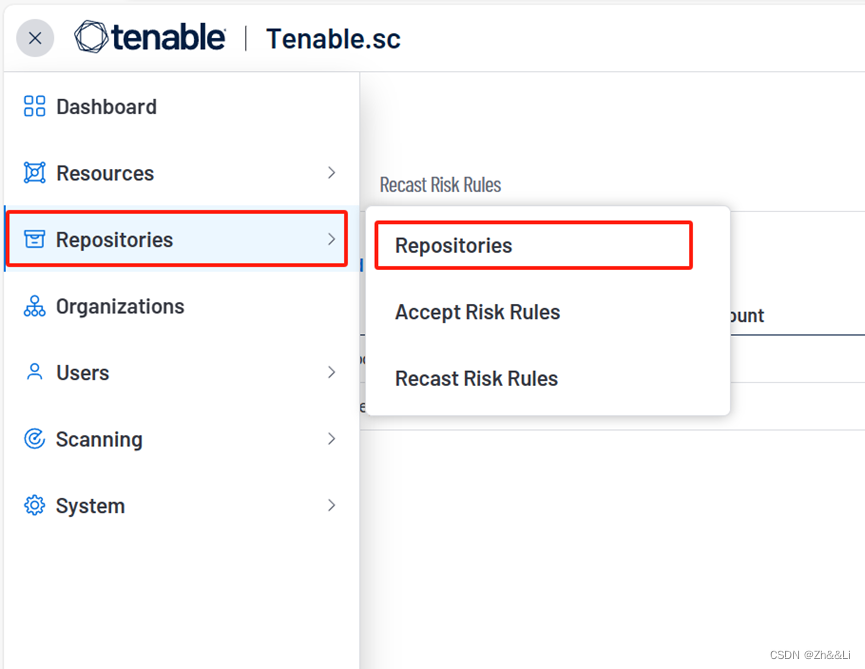Expand the Scanning submenu chevron
The height and width of the screenshot is (669, 865).
click(x=331, y=439)
